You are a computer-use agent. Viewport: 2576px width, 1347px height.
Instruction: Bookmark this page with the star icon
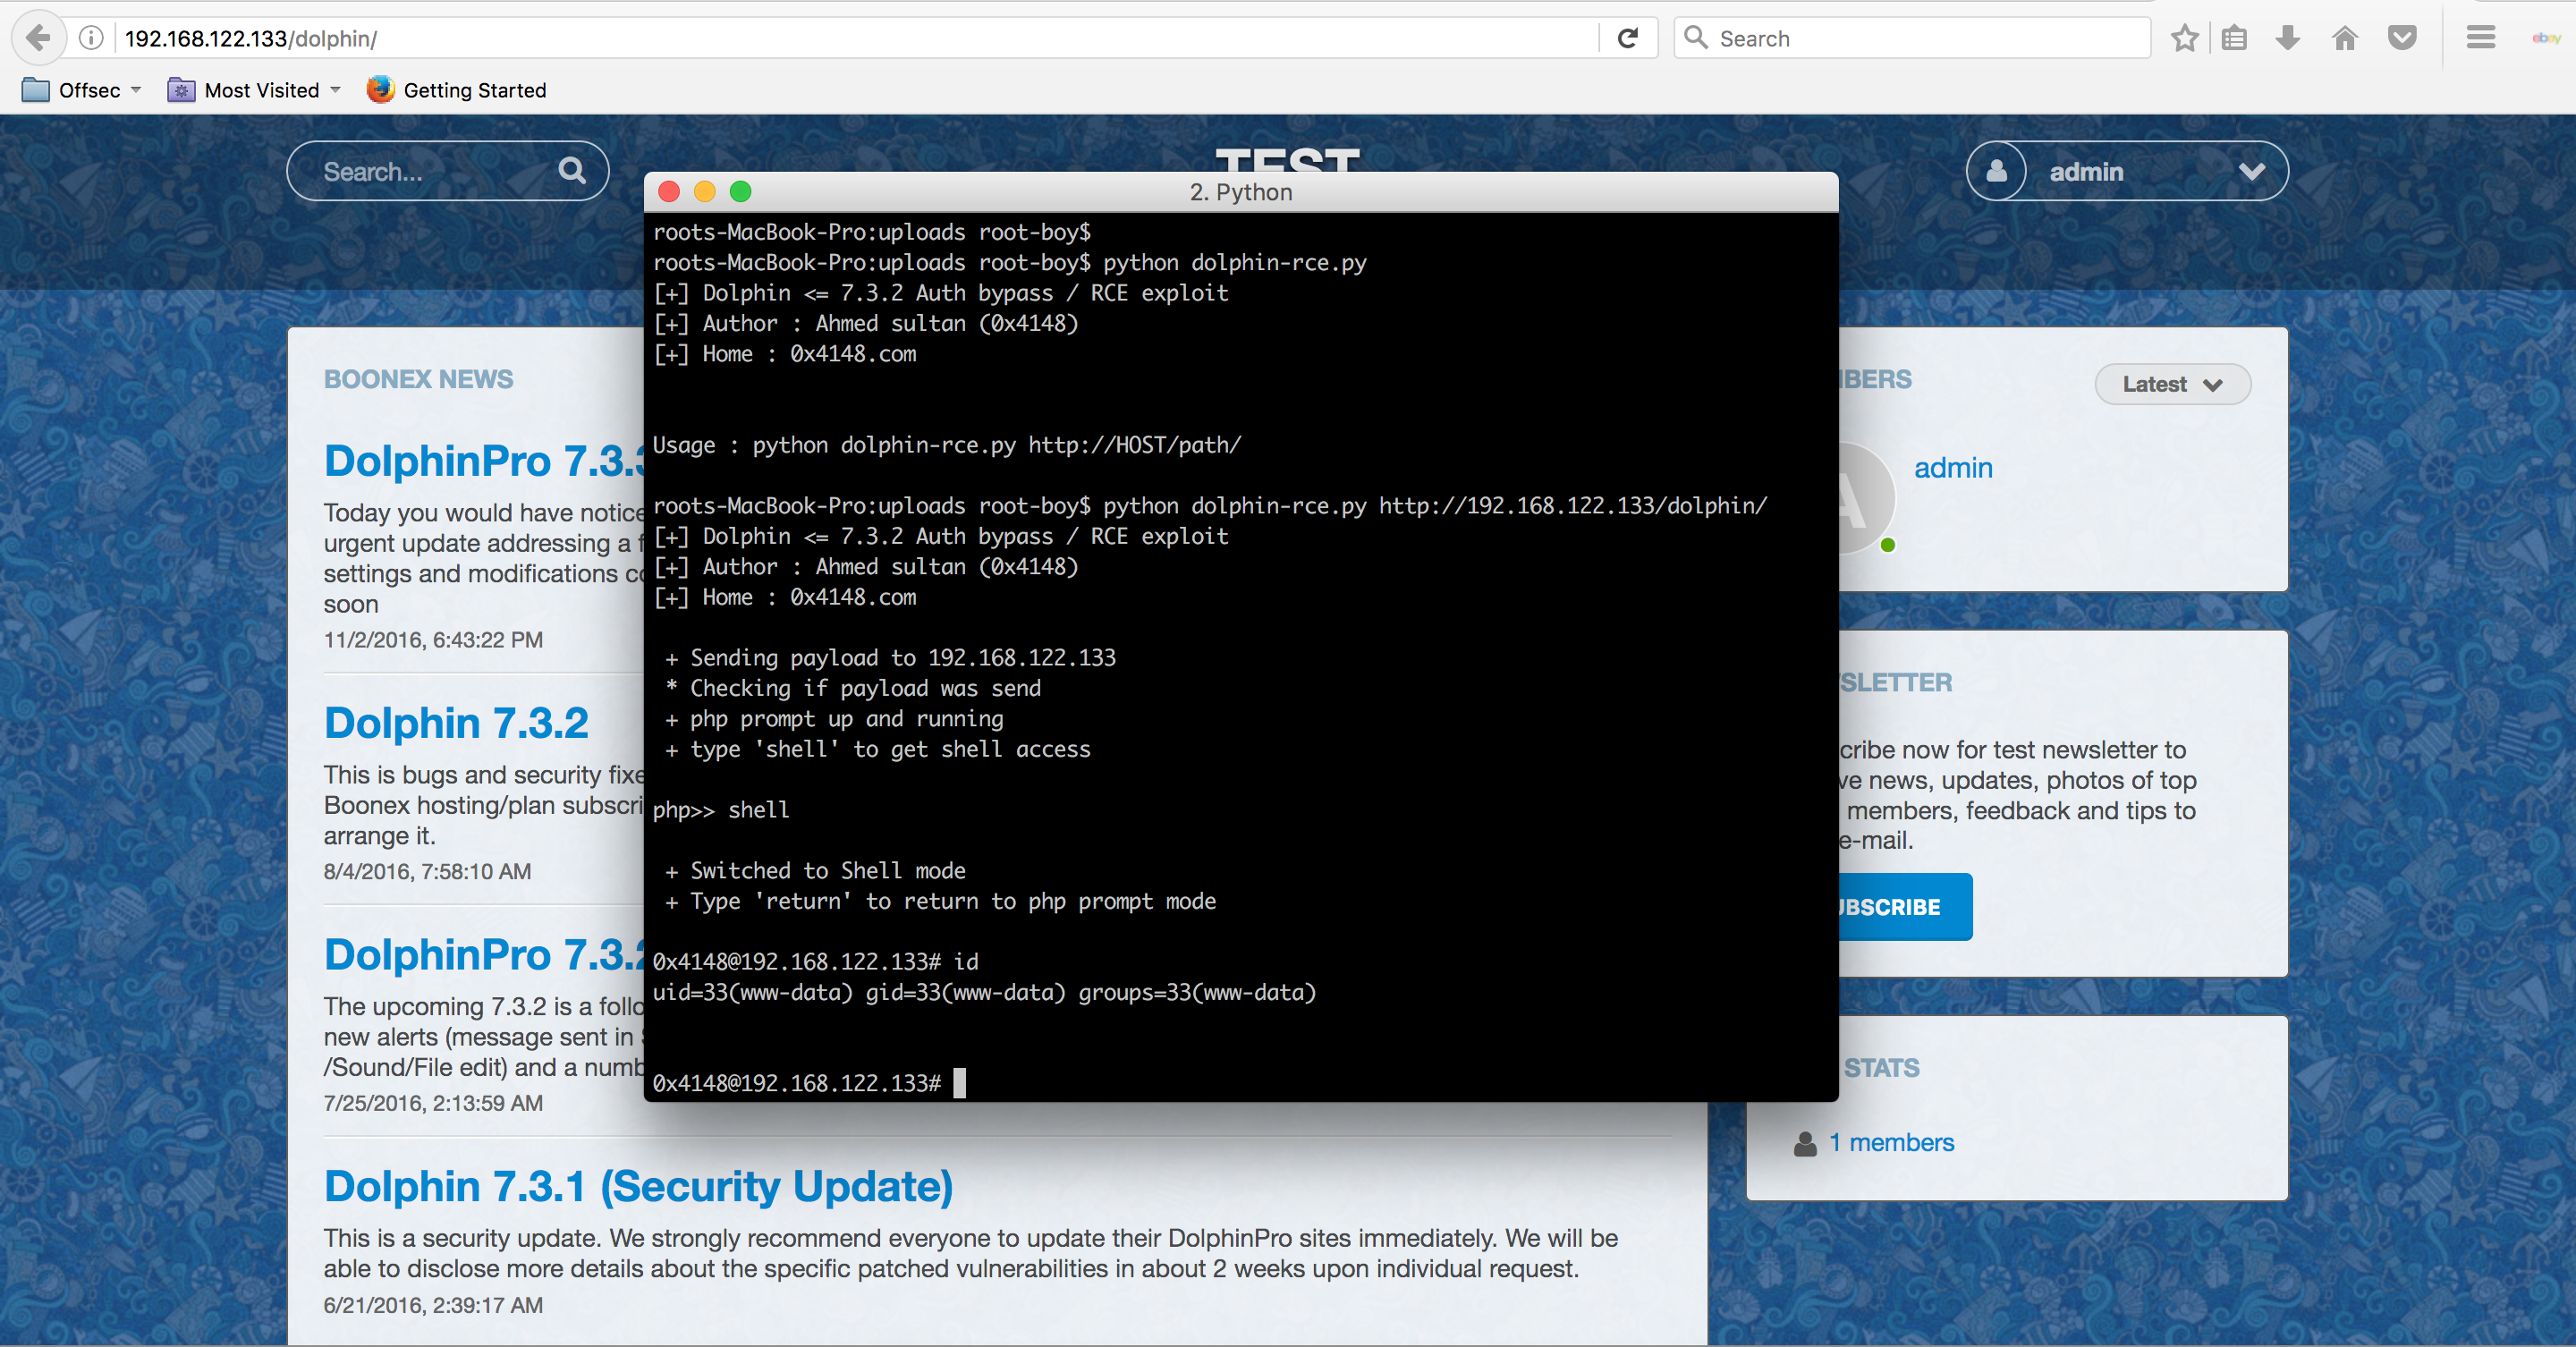[x=2185, y=38]
